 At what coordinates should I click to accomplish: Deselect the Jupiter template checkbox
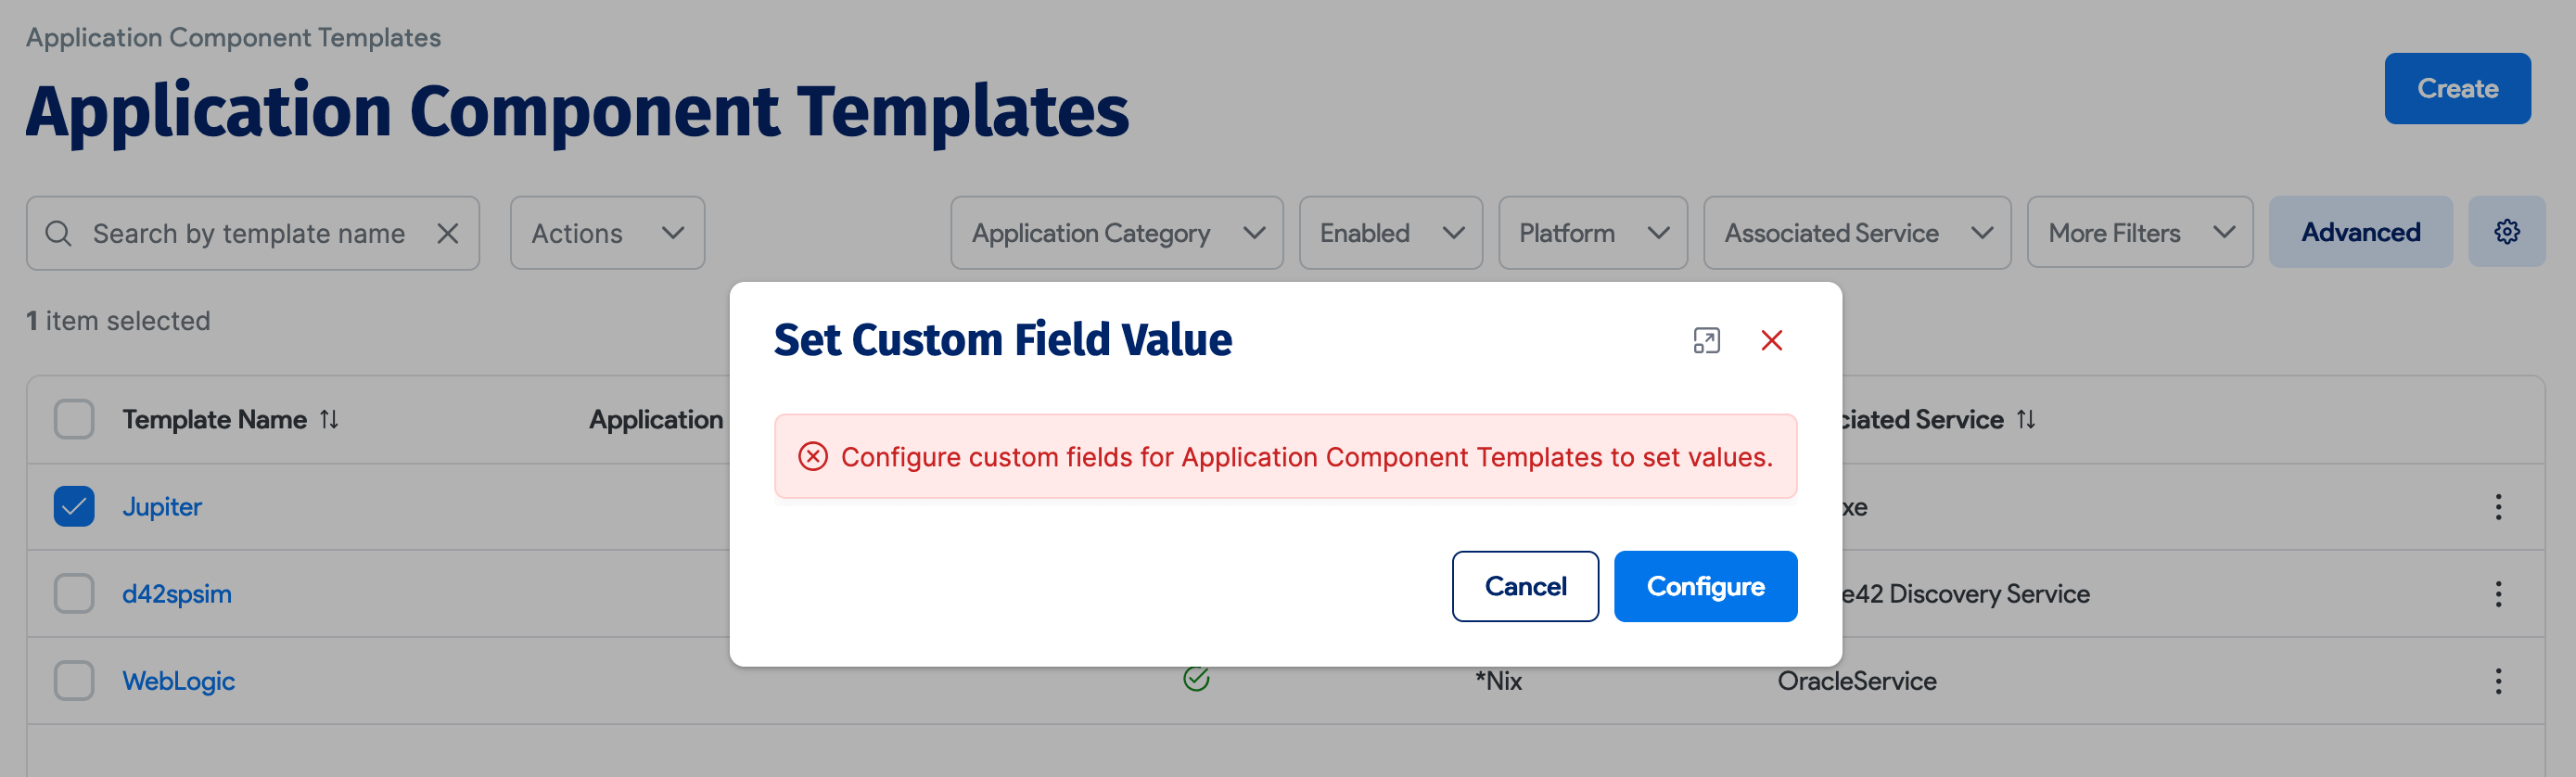point(73,506)
